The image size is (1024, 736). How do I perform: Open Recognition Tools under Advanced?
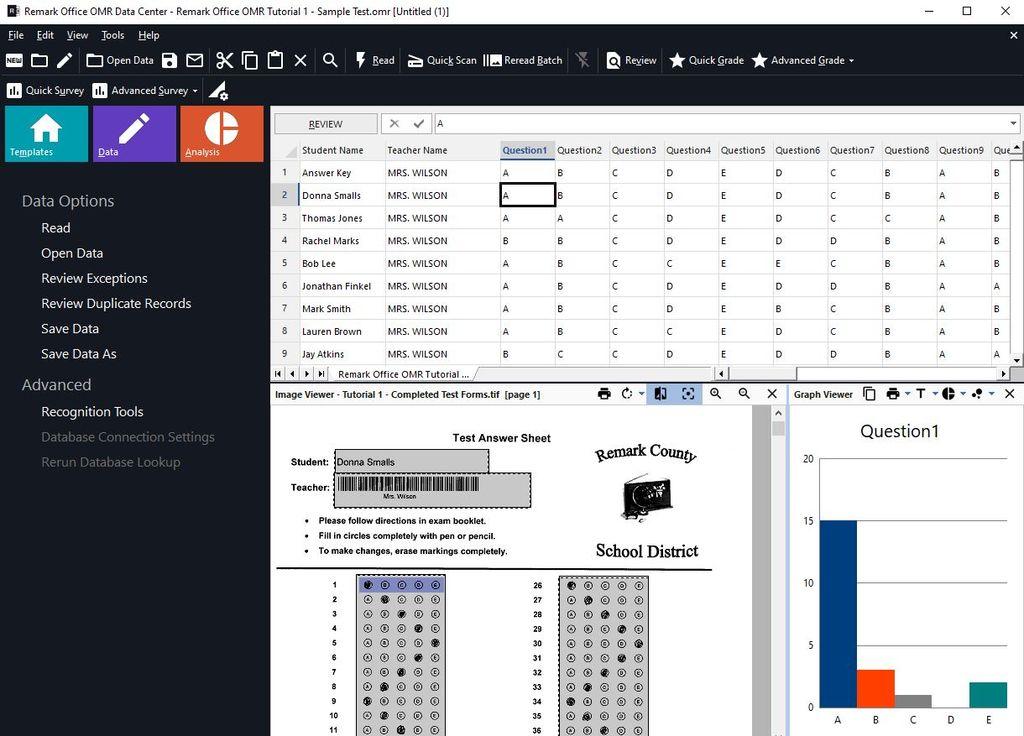tap(92, 412)
